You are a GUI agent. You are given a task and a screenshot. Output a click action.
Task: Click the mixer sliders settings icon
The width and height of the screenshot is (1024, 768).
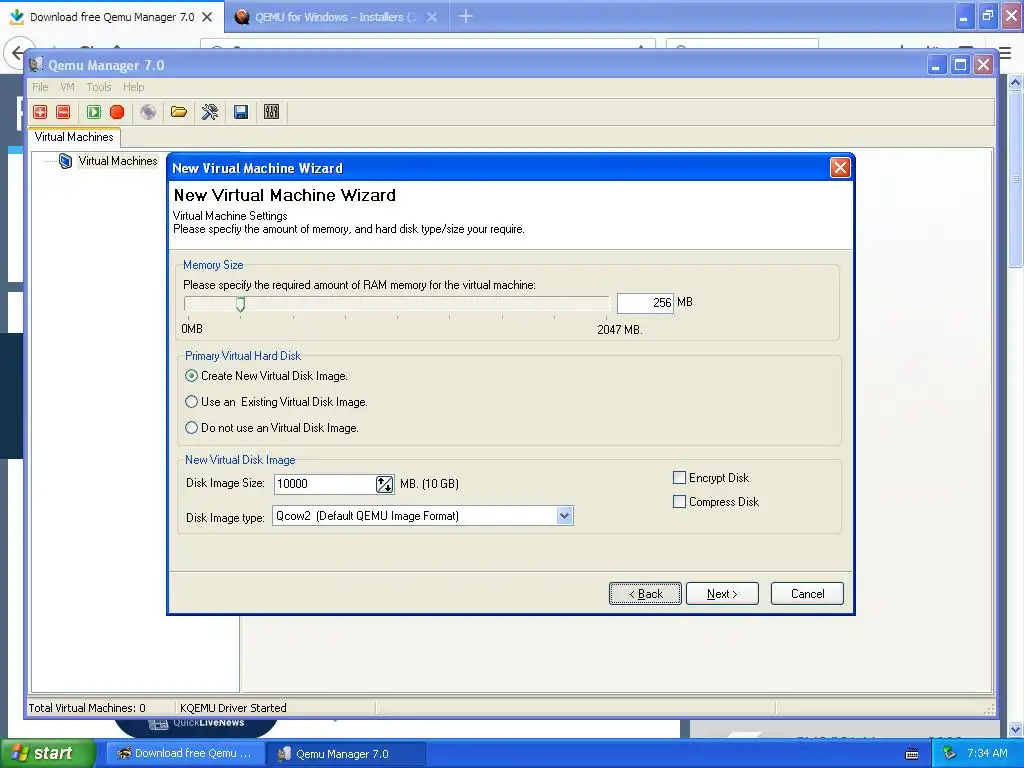pyautogui.click(x=272, y=112)
